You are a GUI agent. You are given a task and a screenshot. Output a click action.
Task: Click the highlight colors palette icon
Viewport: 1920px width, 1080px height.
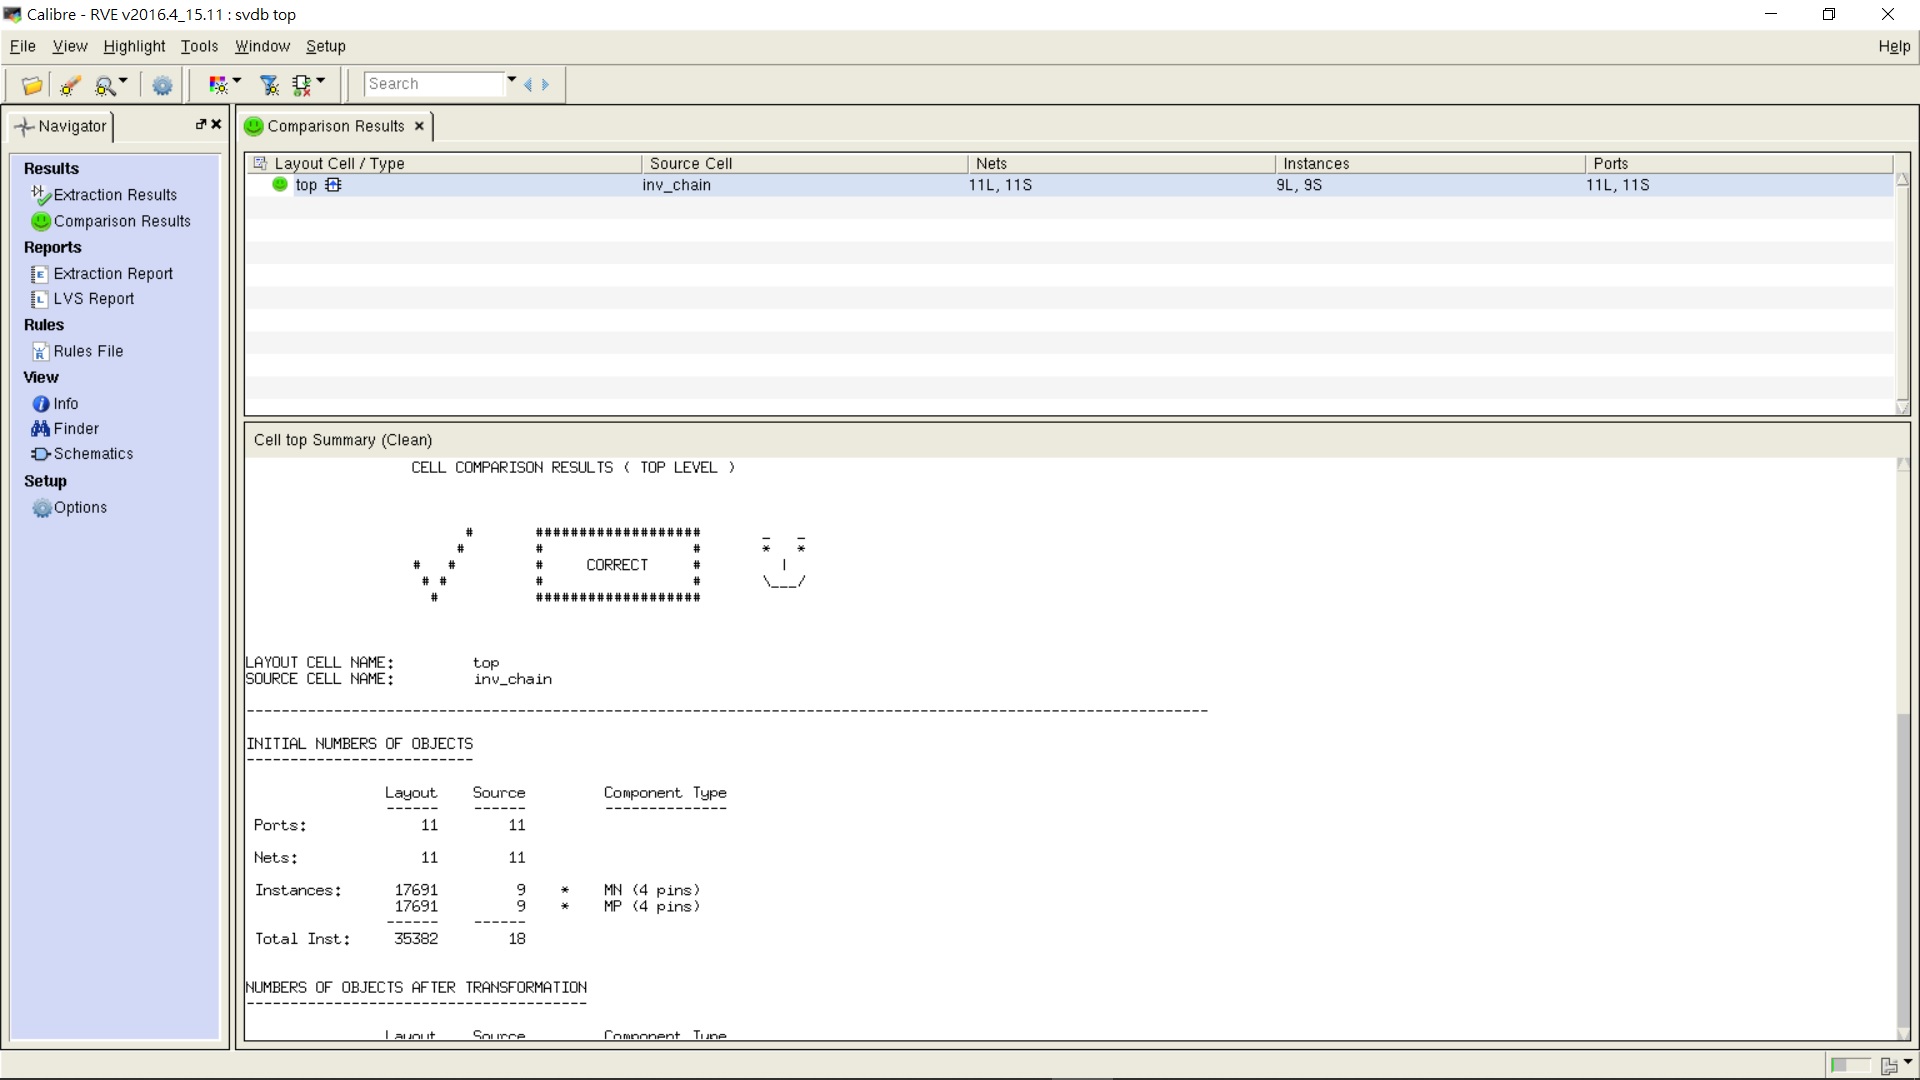click(218, 85)
